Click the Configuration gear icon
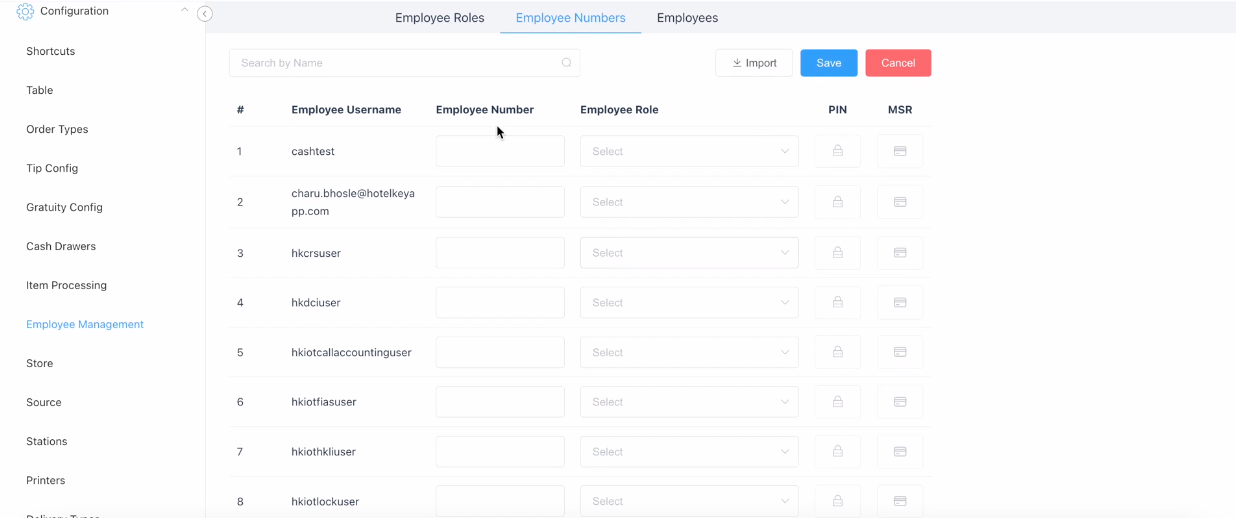Screen dimensions: 1236x518 tap(25, 12)
